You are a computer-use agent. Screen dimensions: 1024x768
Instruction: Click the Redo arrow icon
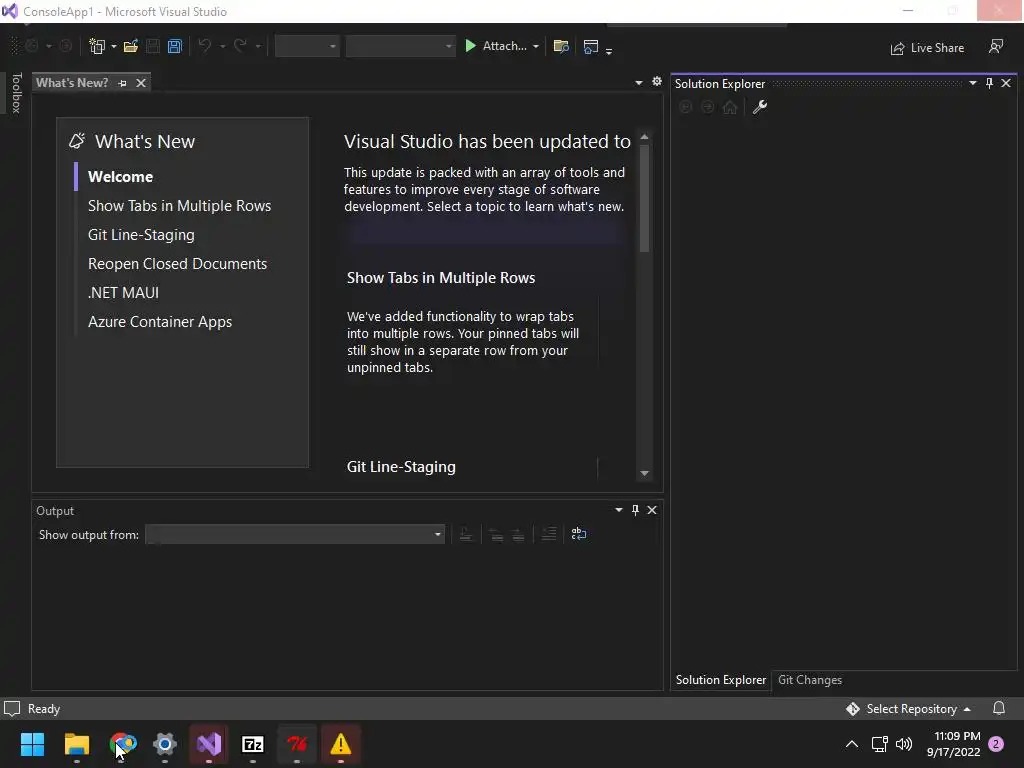240,46
